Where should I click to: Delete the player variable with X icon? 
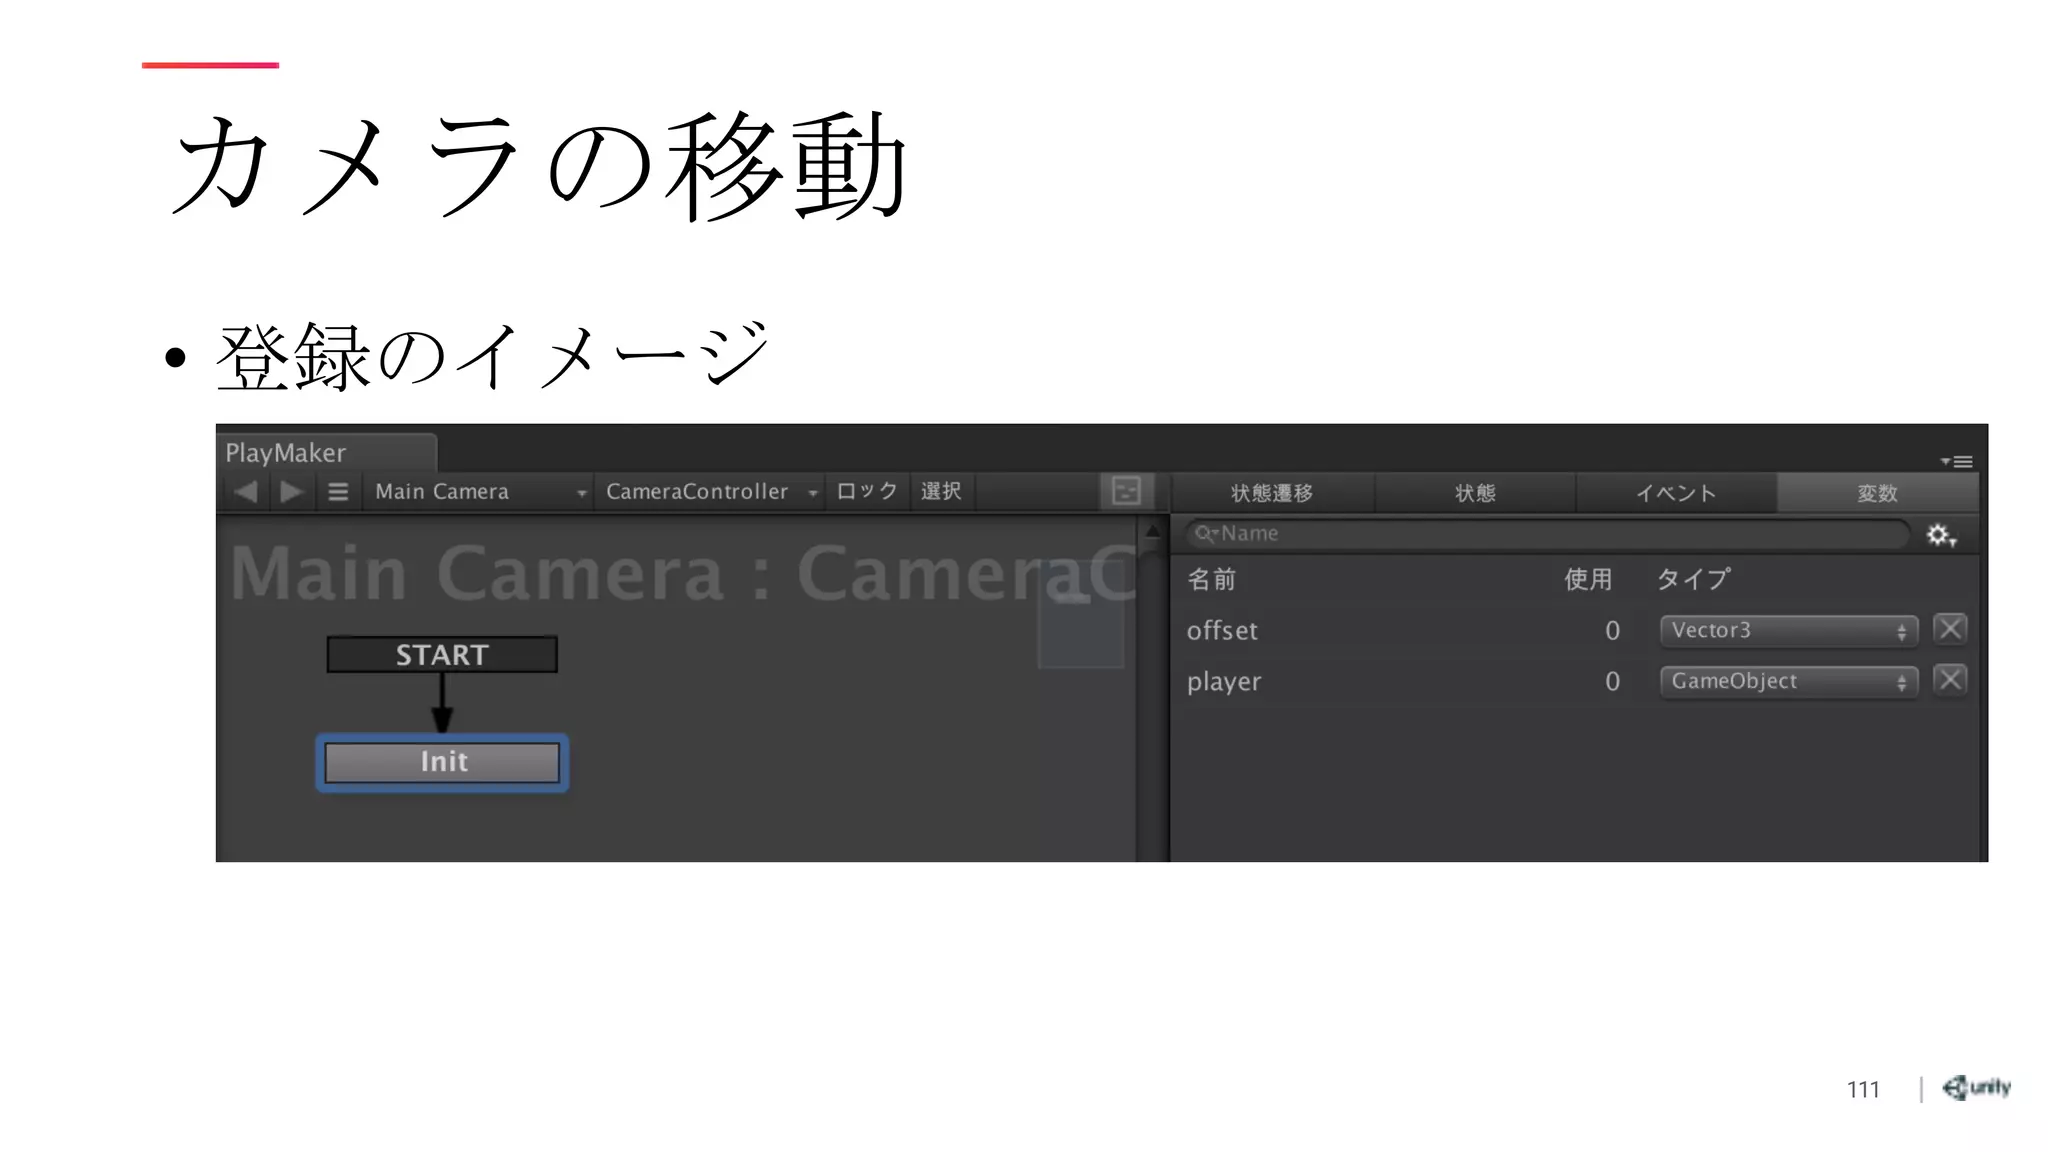tap(1950, 680)
